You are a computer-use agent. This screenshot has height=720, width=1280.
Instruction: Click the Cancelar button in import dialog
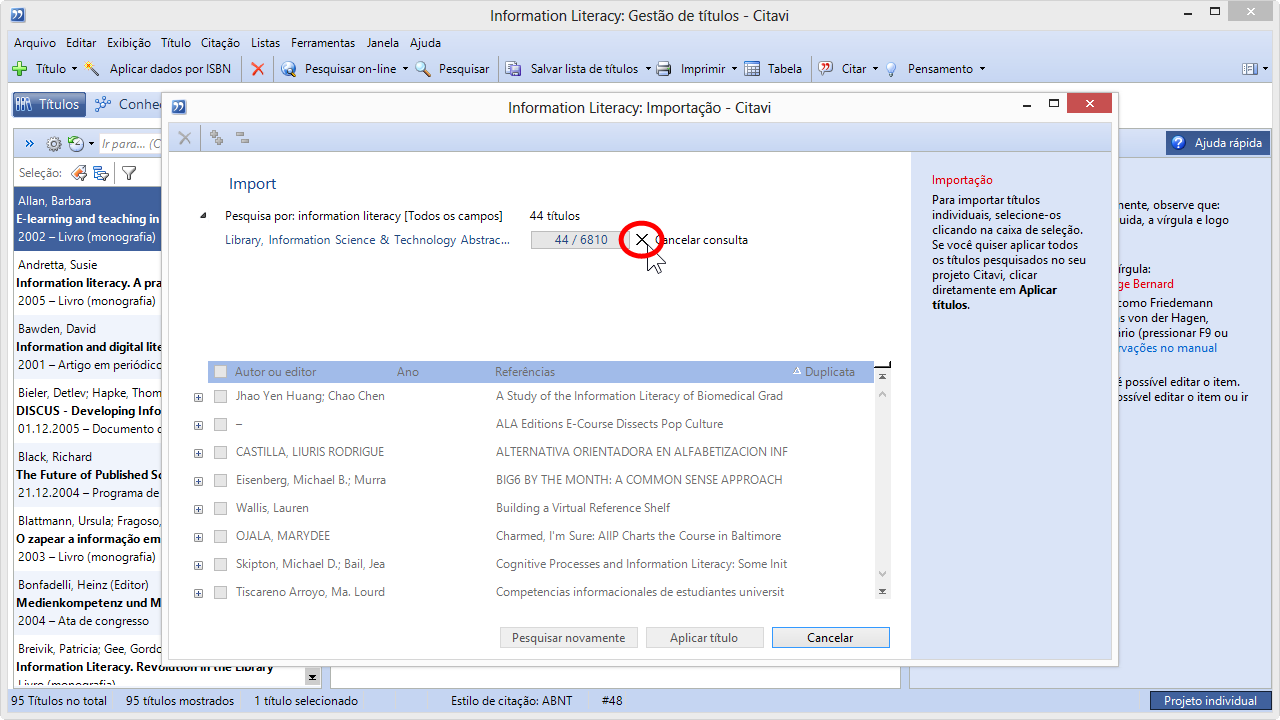click(x=830, y=638)
